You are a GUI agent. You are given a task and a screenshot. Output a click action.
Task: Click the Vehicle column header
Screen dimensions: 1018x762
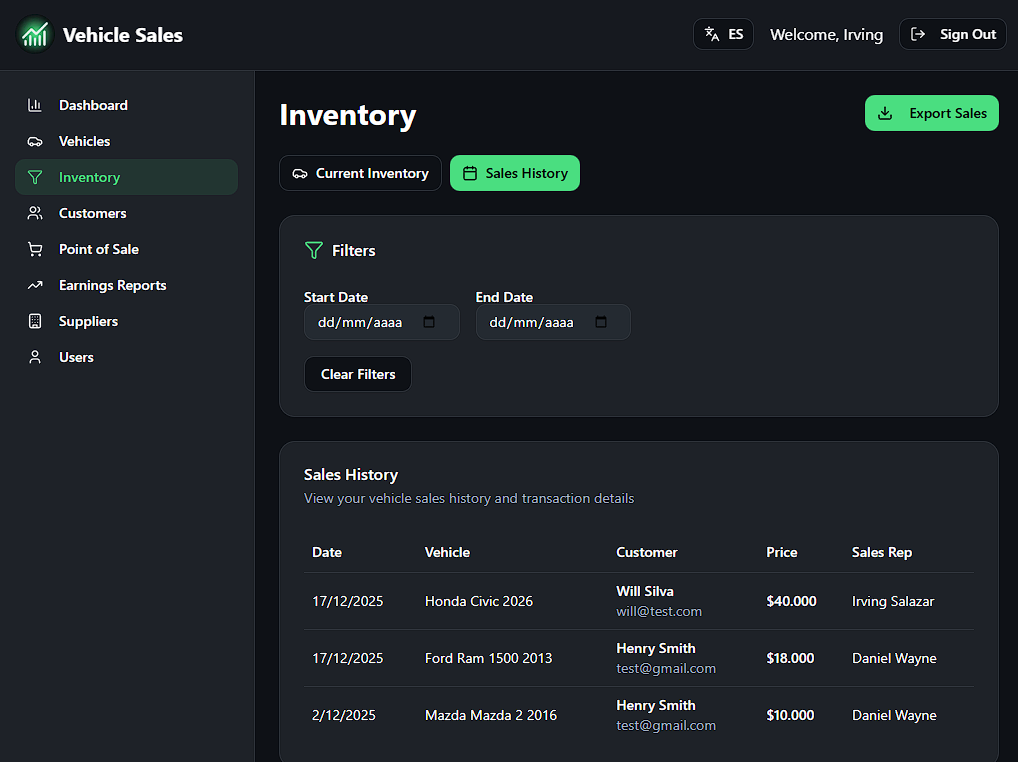447,552
